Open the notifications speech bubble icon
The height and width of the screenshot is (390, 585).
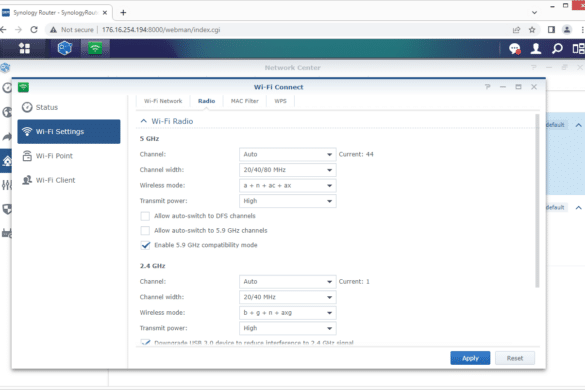tap(515, 49)
